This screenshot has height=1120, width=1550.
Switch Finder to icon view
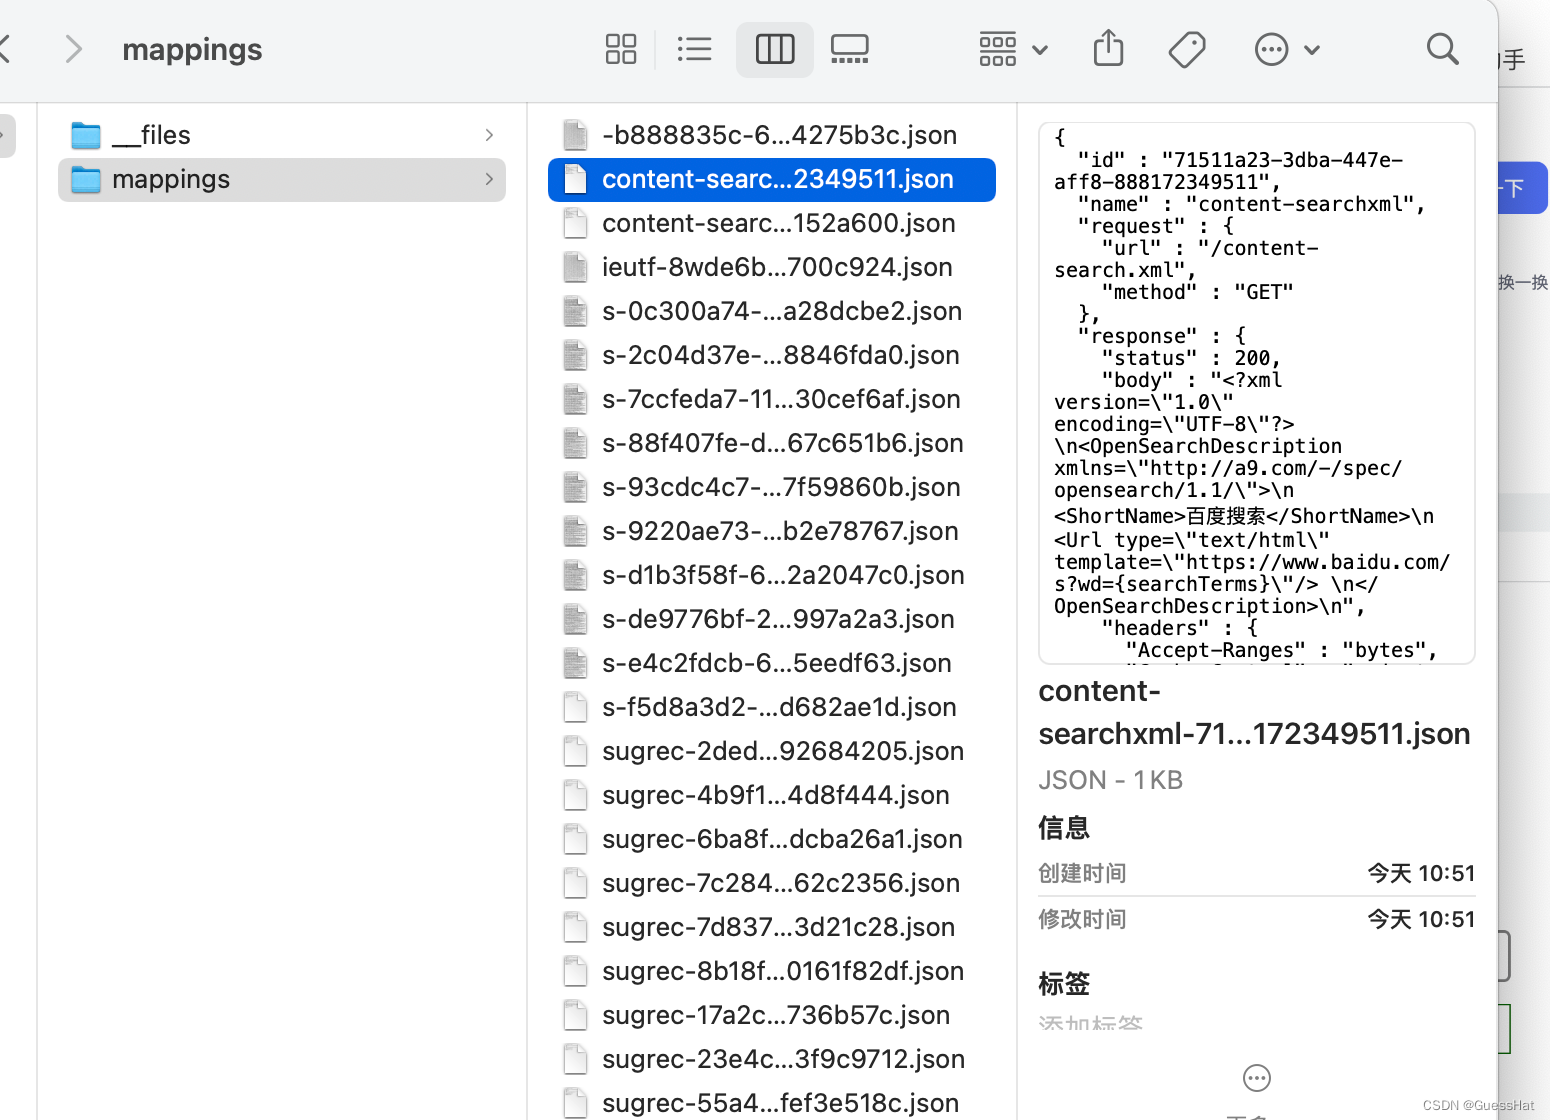pos(621,49)
